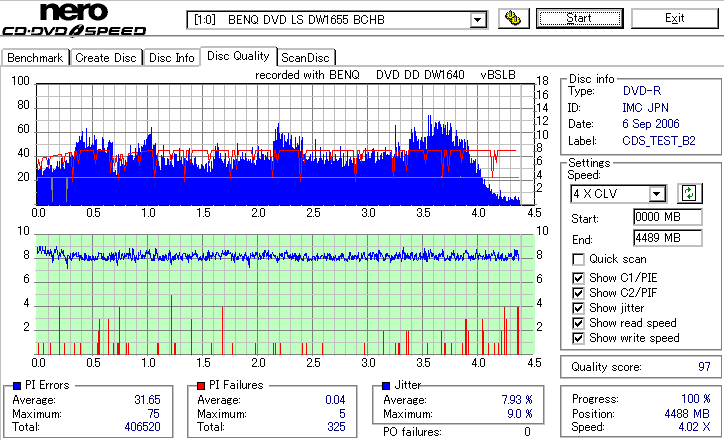Open the Create Disc tab

[x=106, y=58]
